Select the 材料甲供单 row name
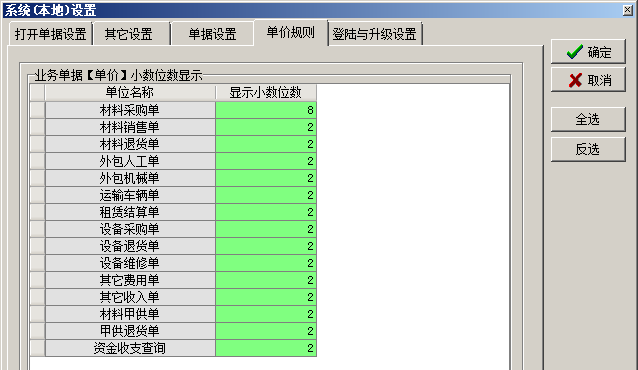 pos(130,314)
